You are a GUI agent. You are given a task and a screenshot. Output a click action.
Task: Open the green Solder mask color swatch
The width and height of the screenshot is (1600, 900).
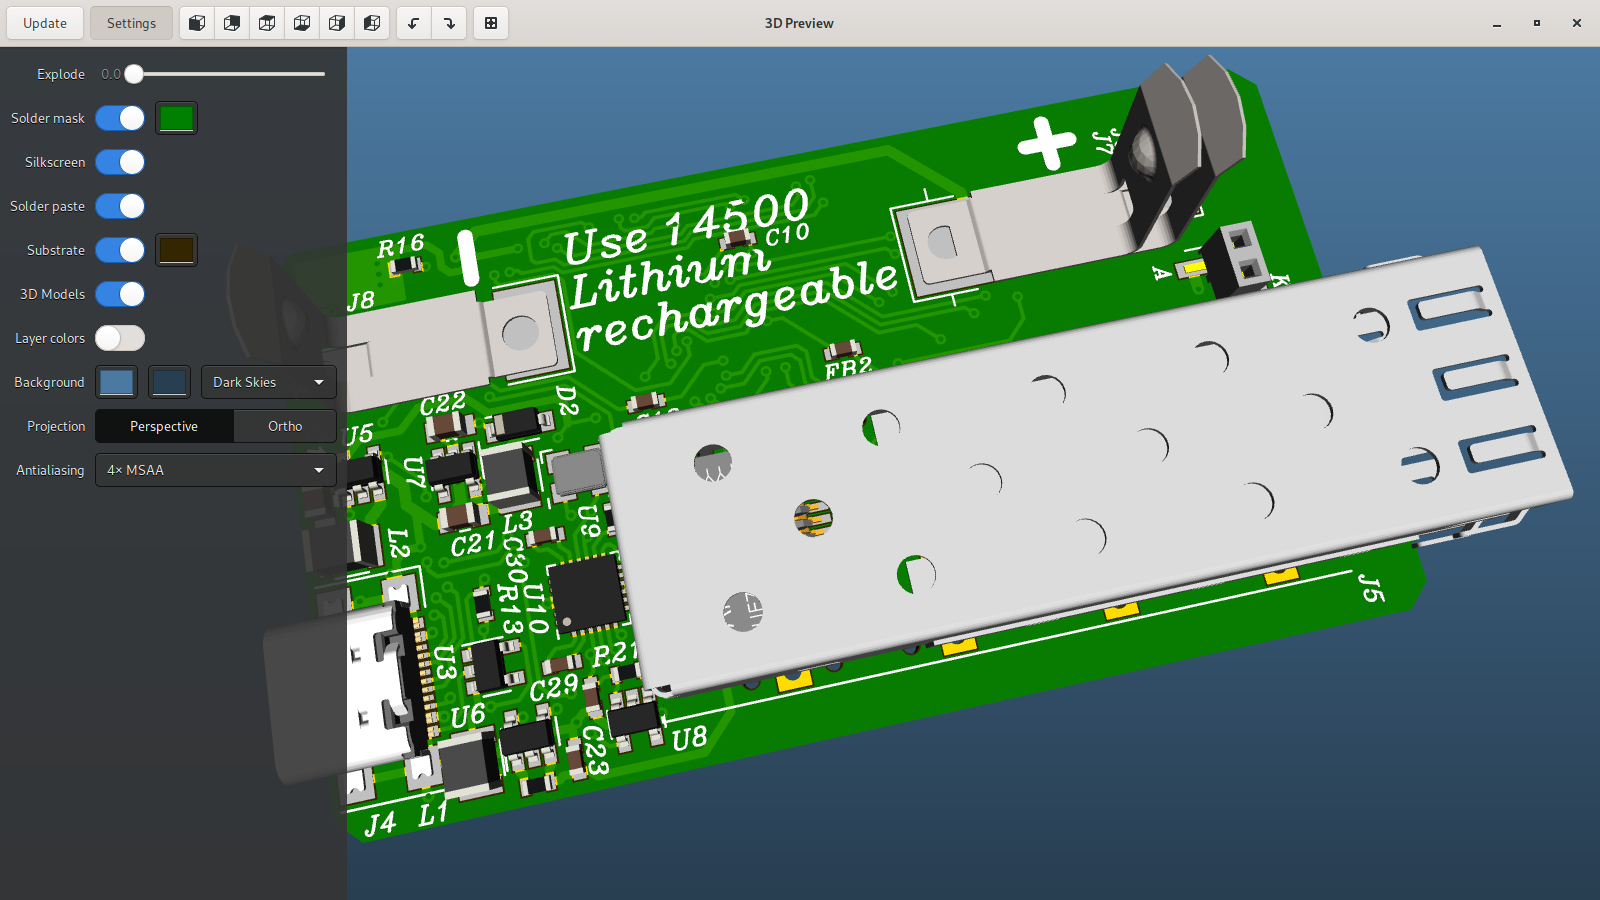pyautogui.click(x=176, y=118)
